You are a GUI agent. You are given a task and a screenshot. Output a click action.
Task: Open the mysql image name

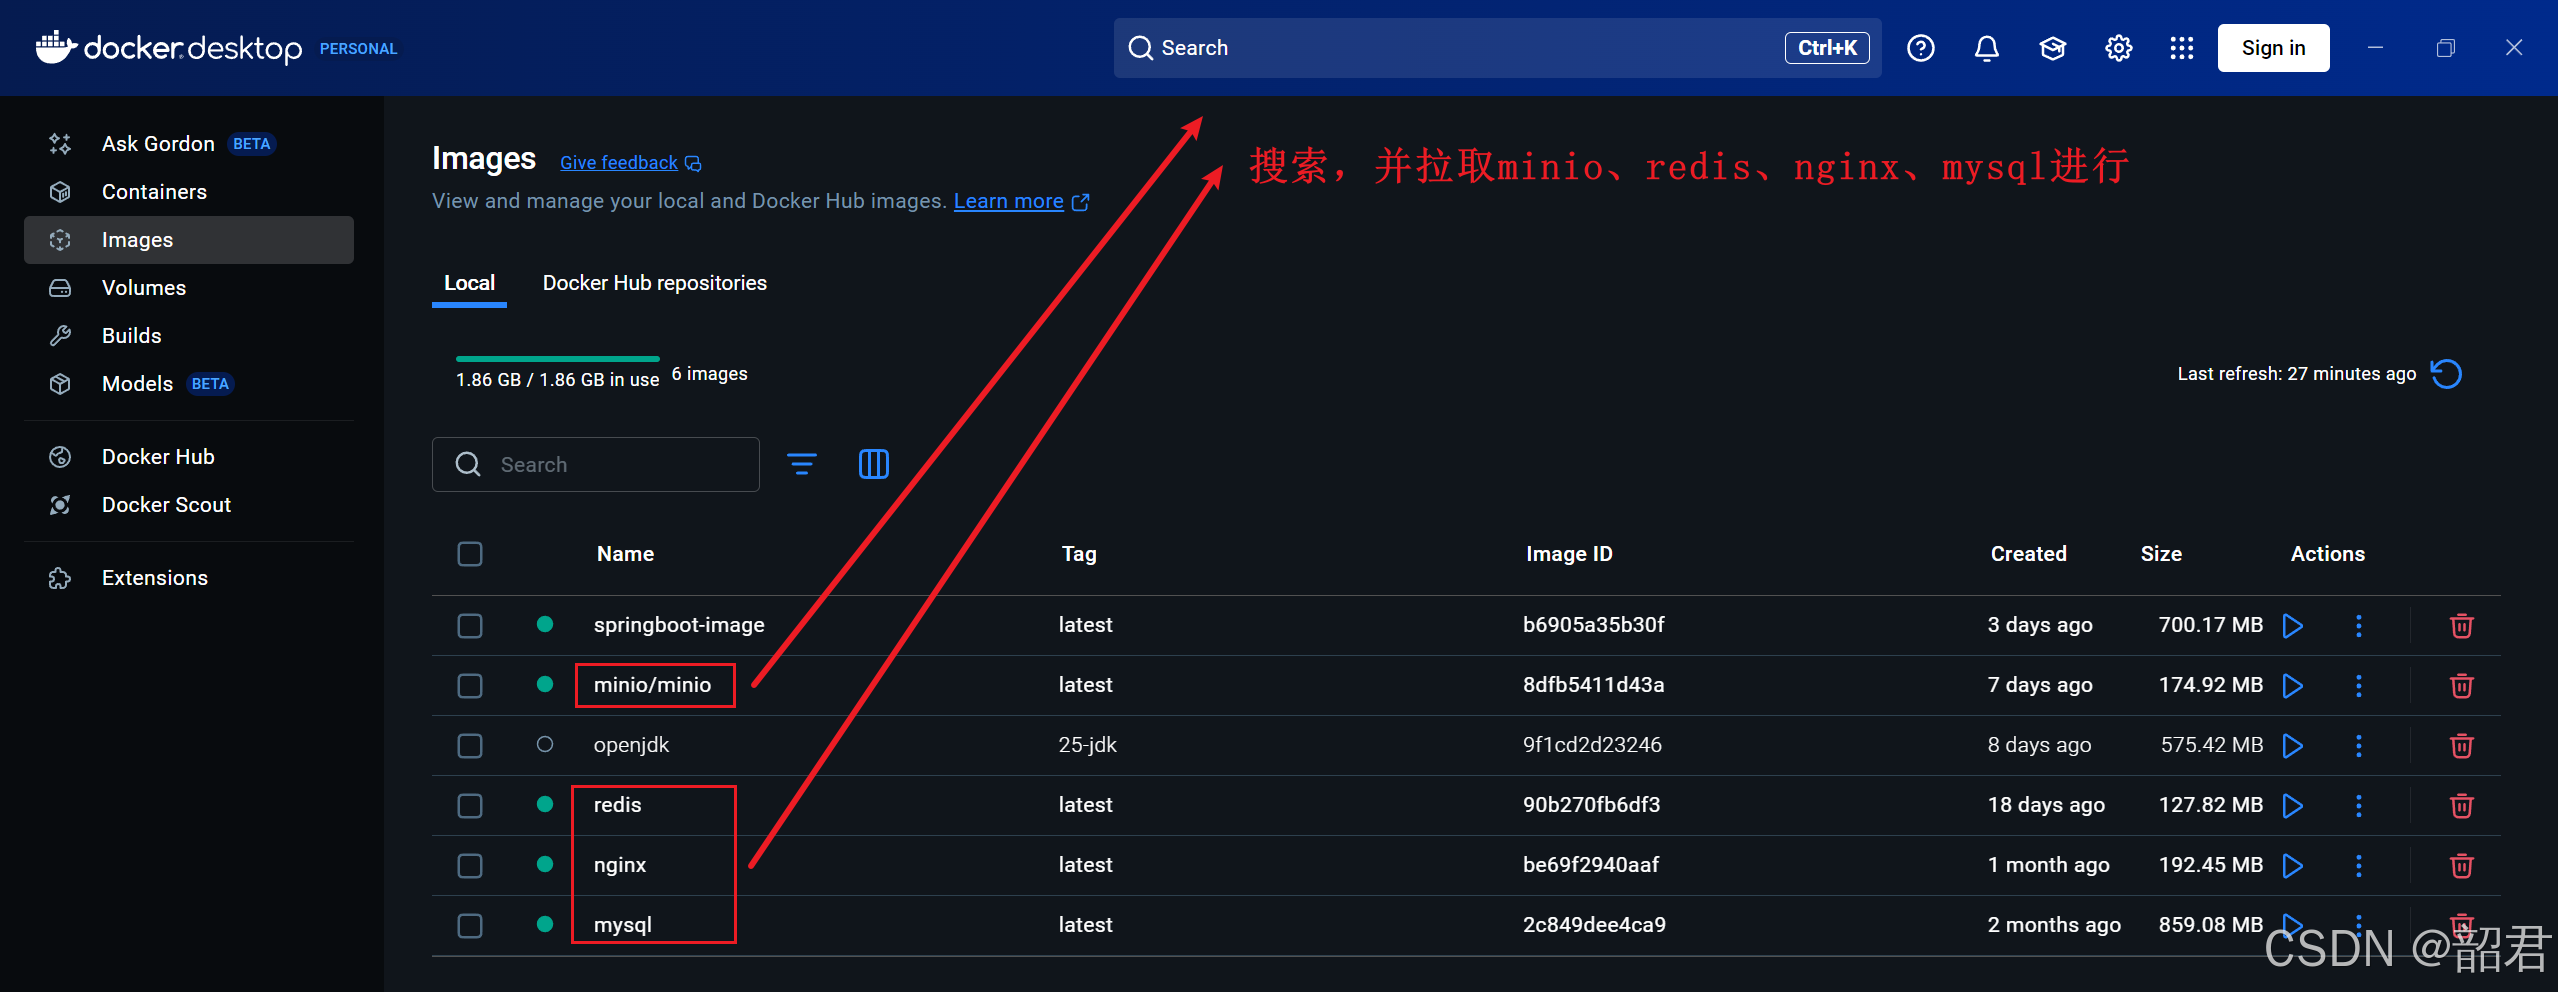click(623, 925)
